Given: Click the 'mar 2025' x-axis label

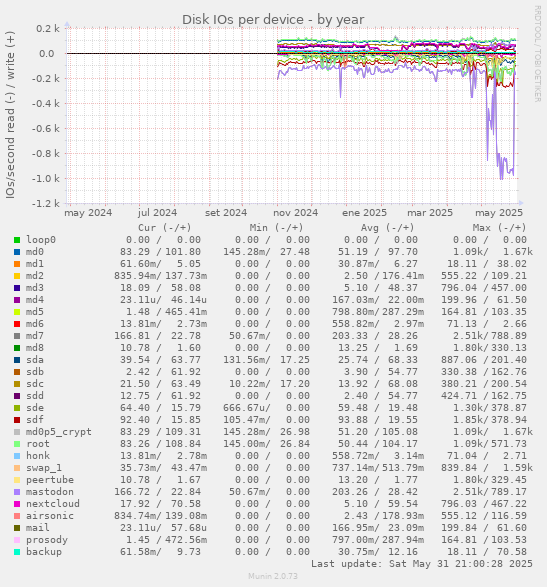Looking at the screenshot, I should coord(430,213).
